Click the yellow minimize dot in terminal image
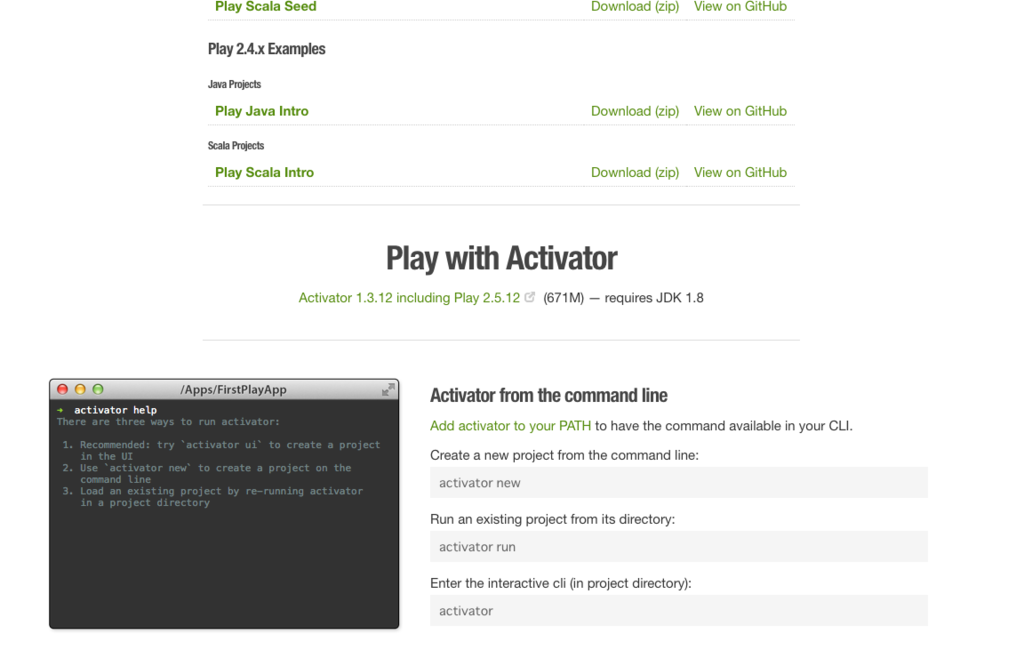The image size is (1024, 666). click(80, 389)
